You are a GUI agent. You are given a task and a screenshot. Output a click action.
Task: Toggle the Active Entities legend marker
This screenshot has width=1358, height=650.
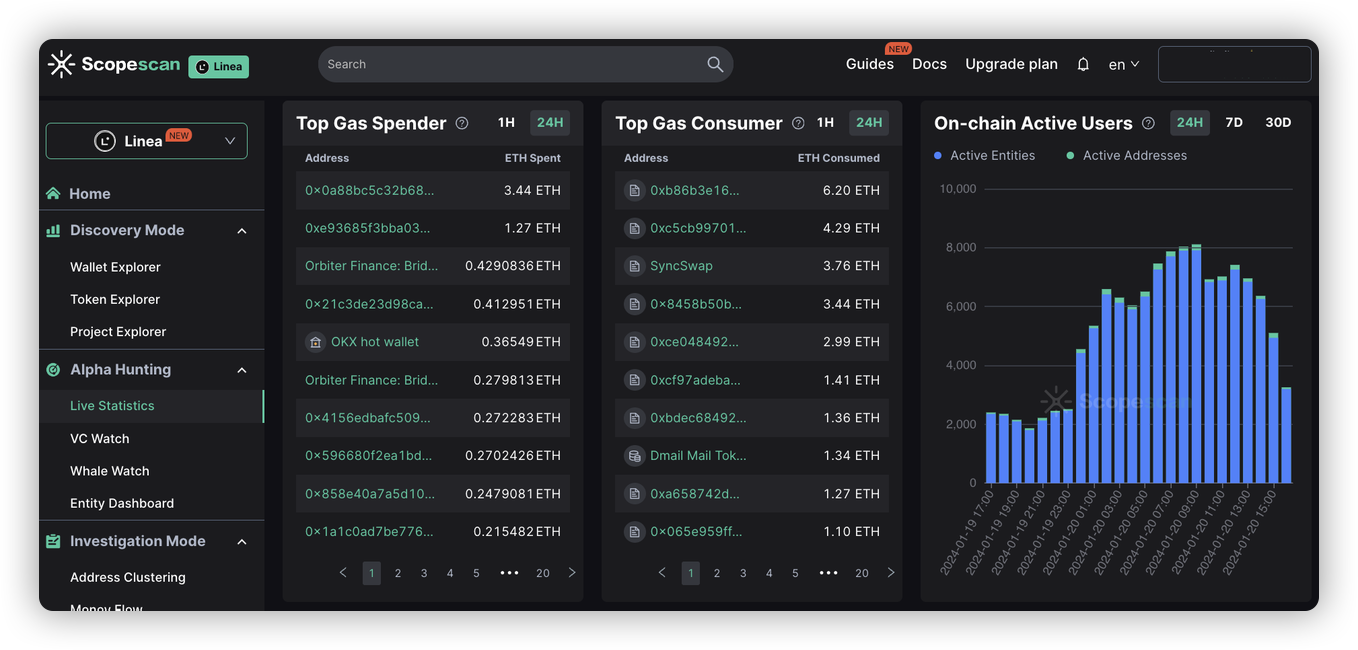(x=938, y=156)
